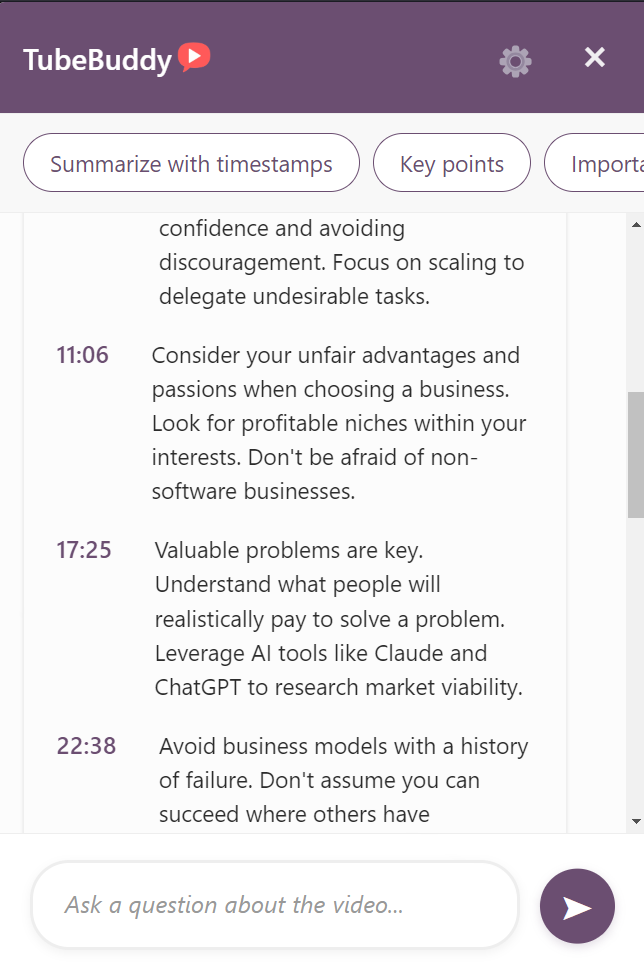Jump to the 22:38 timestamp
The width and height of the screenshot is (644, 962).
tap(86, 746)
